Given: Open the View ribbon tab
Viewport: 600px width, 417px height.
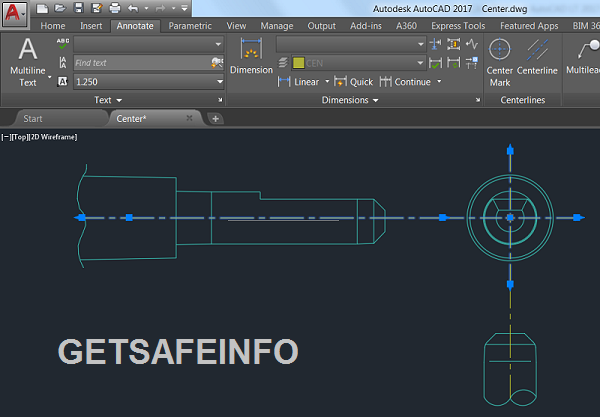Looking at the screenshot, I should click(x=236, y=26).
